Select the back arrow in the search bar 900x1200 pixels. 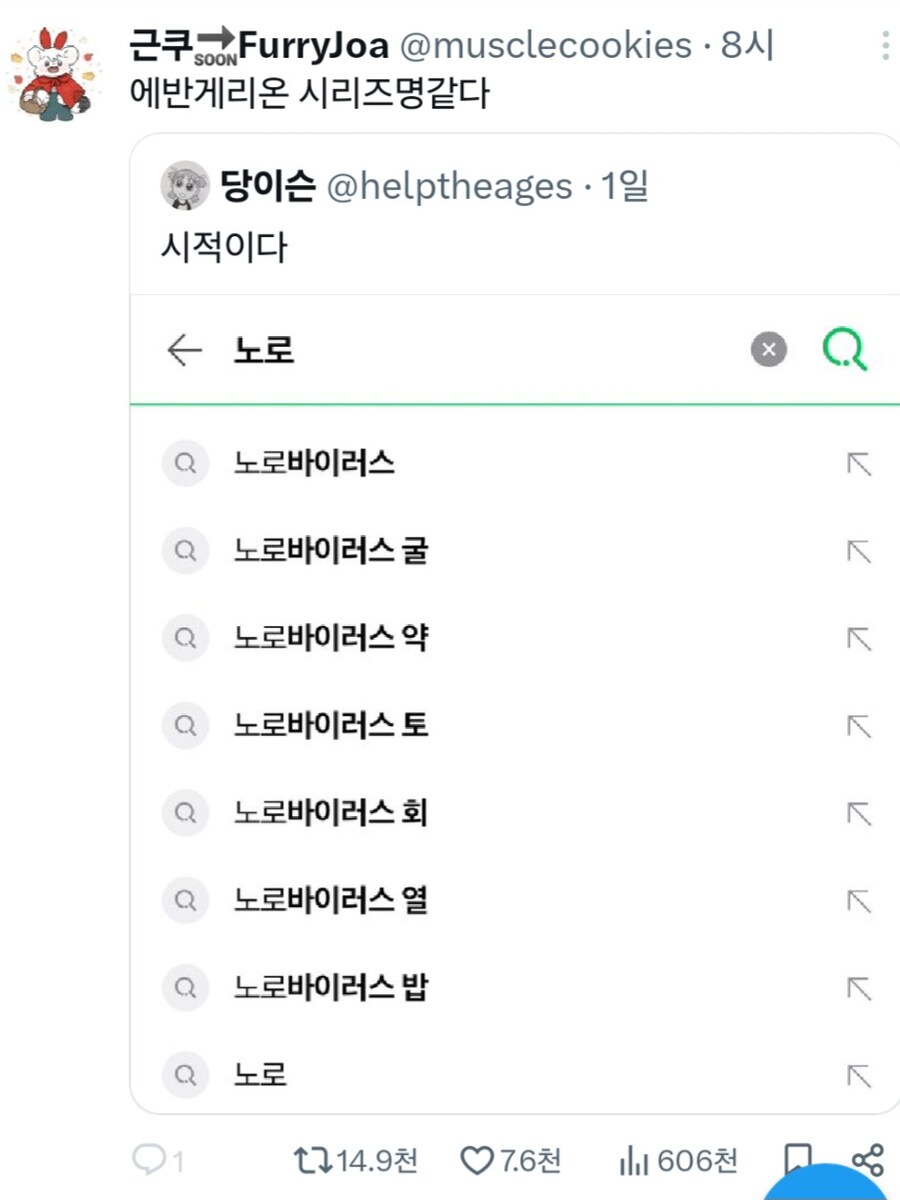click(184, 349)
